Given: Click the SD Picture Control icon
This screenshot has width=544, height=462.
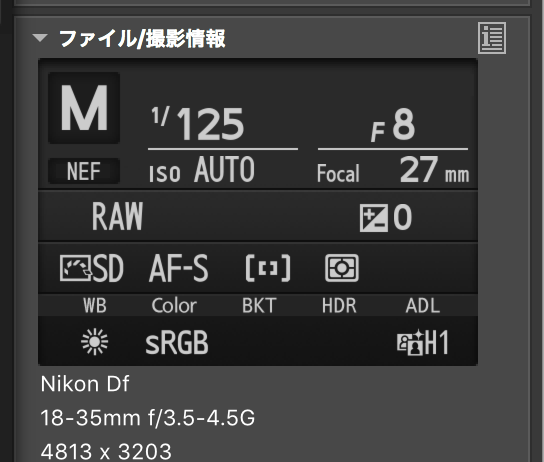Looking at the screenshot, I should (92, 268).
